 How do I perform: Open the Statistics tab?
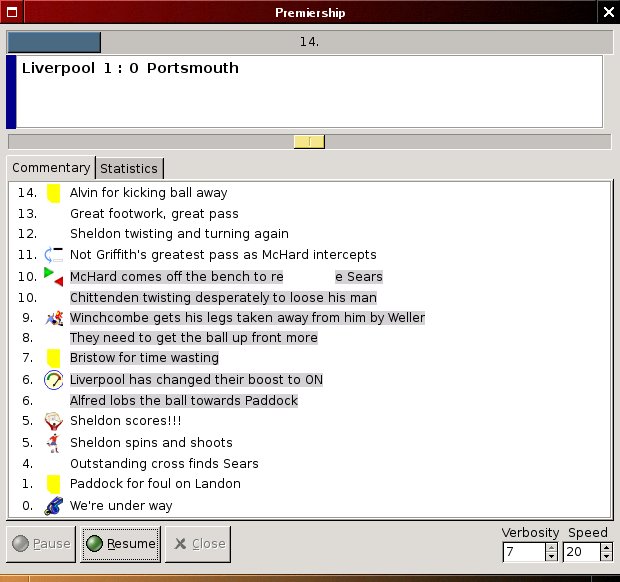point(129,169)
